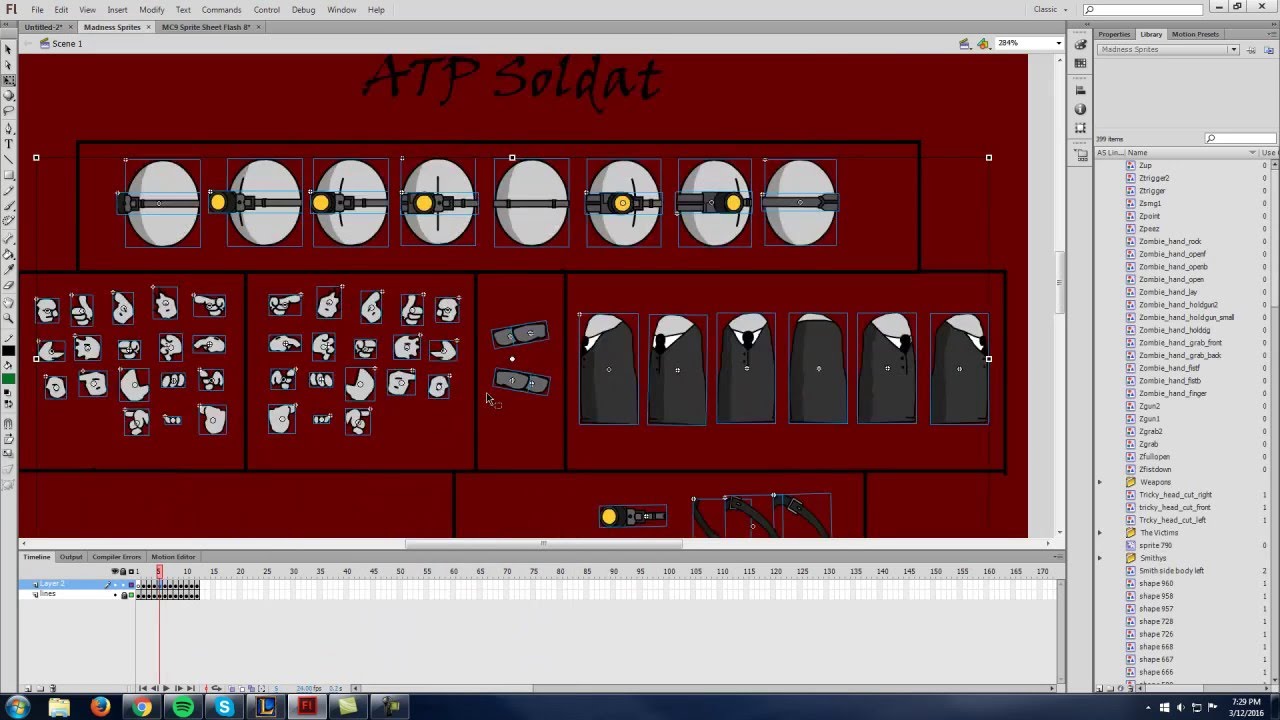Unlock the lines layer padlock
Viewport: 1280px width, 720px height.
pyautogui.click(x=124, y=595)
